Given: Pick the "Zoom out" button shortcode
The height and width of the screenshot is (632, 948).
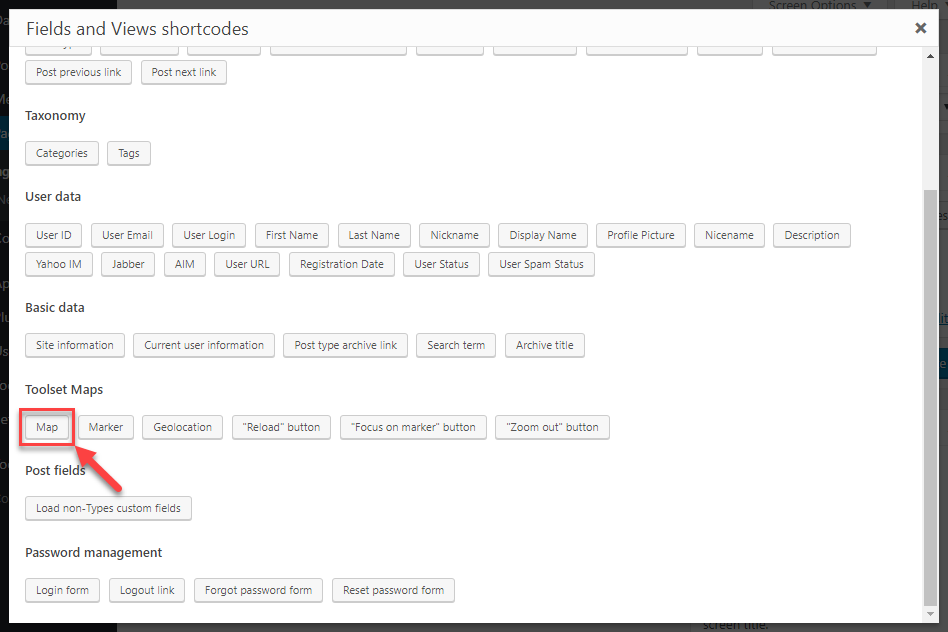Looking at the screenshot, I should coord(552,427).
